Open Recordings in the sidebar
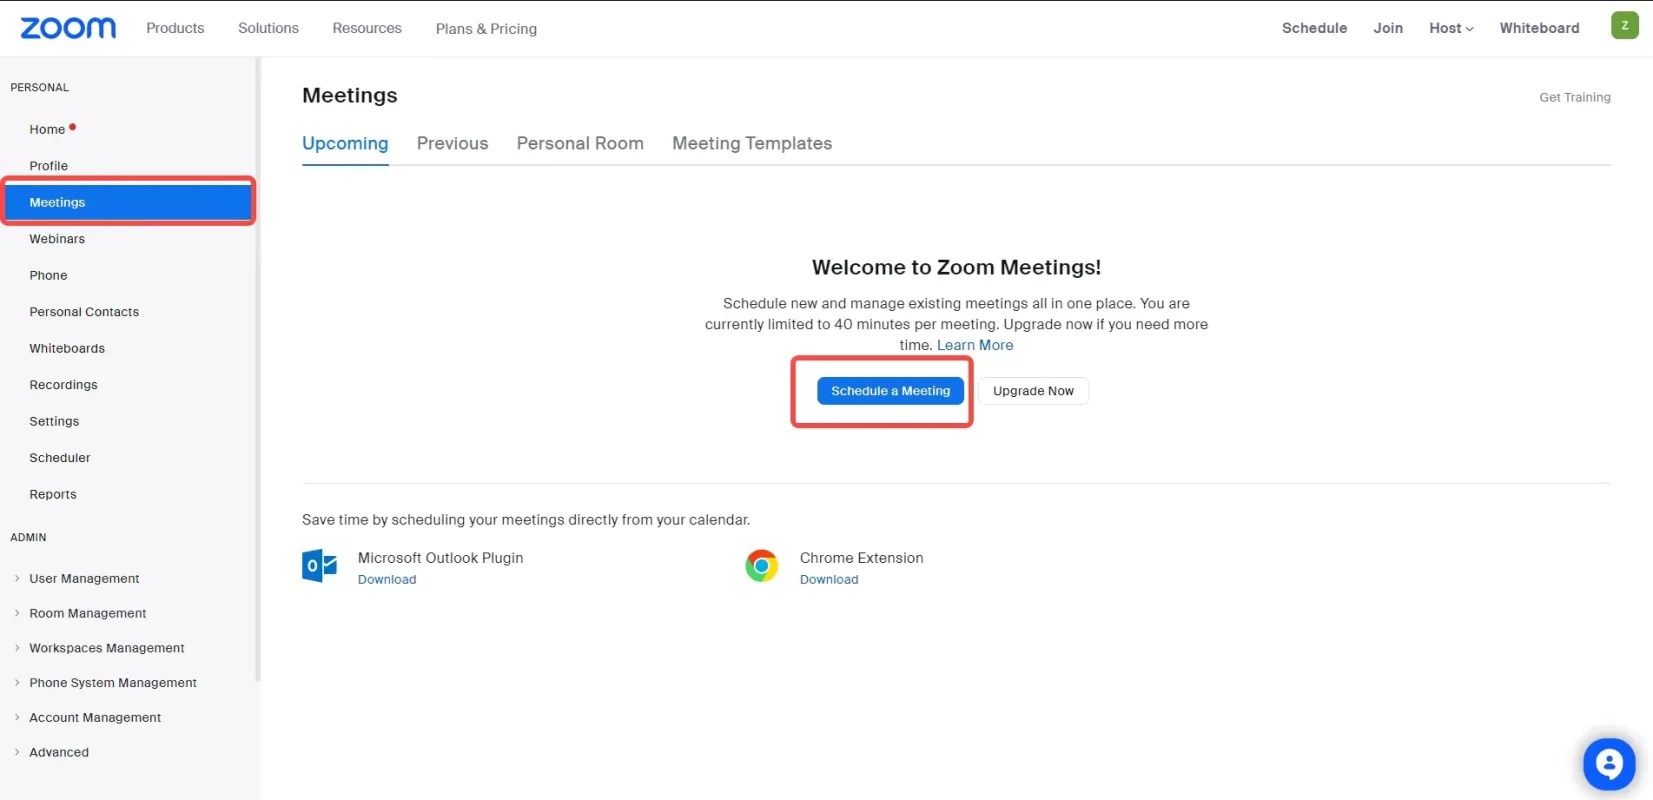Viewport: 1653px width, 800px height. pyautogui.click(x=63, y=385)
